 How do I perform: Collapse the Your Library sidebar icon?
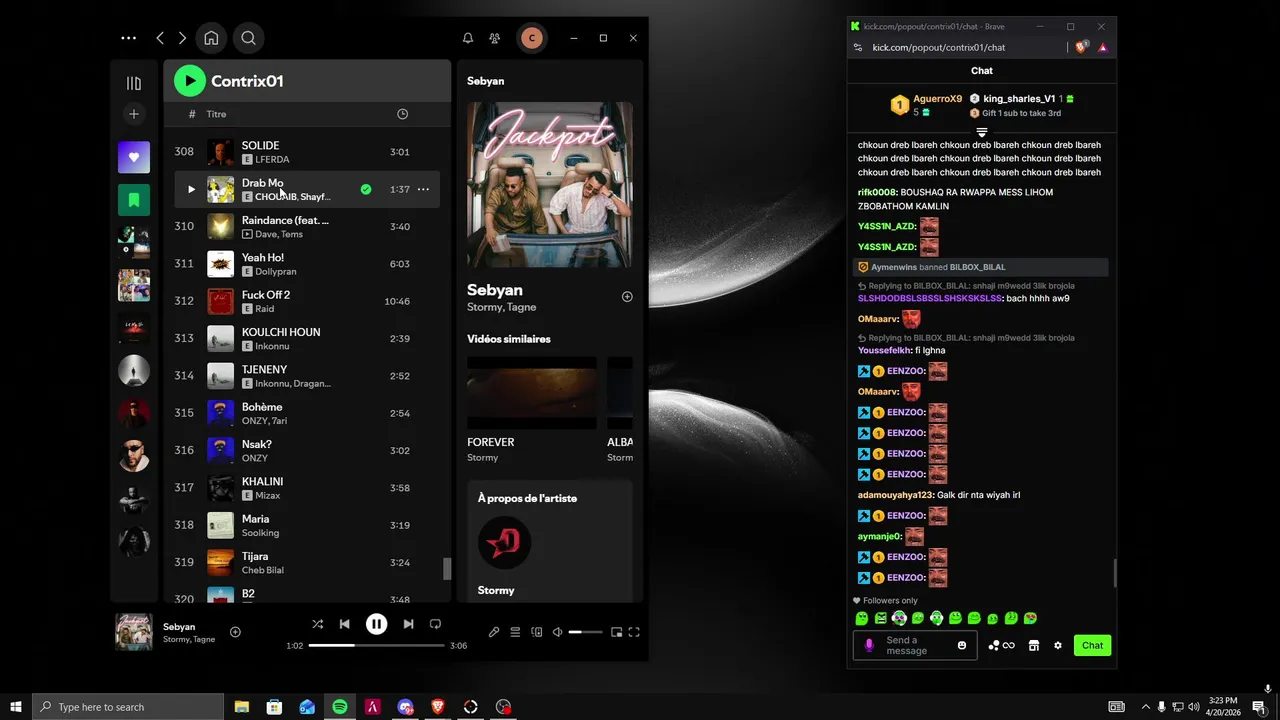point(134,84)
